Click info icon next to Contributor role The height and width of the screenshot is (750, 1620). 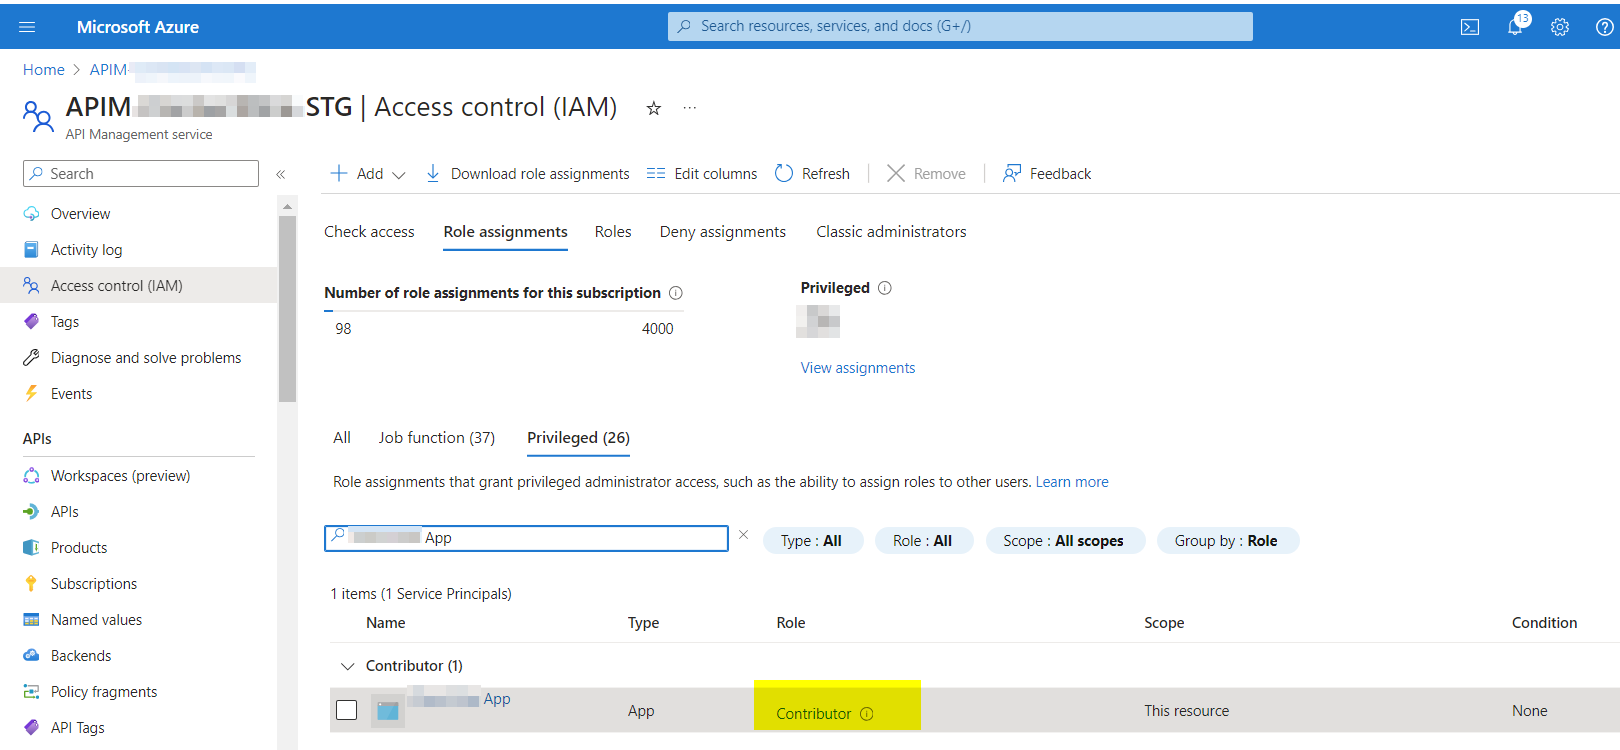point(867,714)
